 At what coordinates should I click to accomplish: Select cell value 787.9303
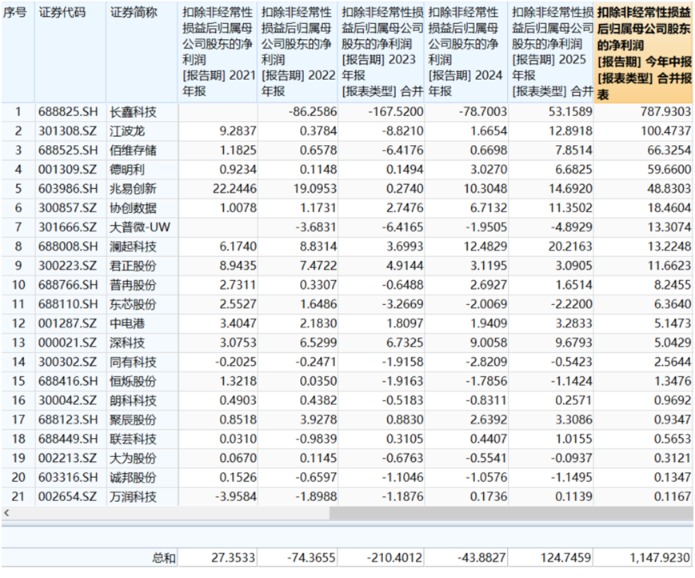tap(665, 112)
